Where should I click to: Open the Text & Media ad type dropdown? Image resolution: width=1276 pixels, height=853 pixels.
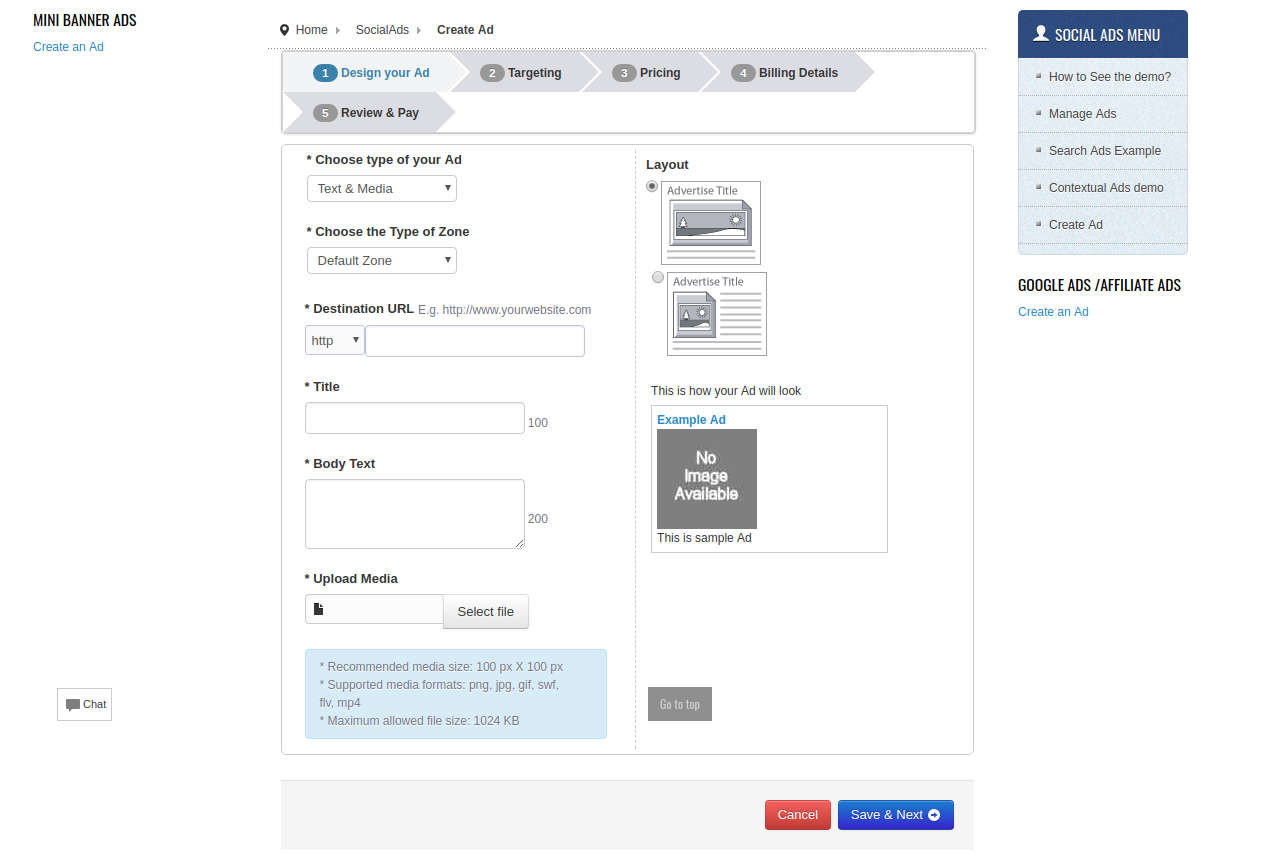click(381, 188)
